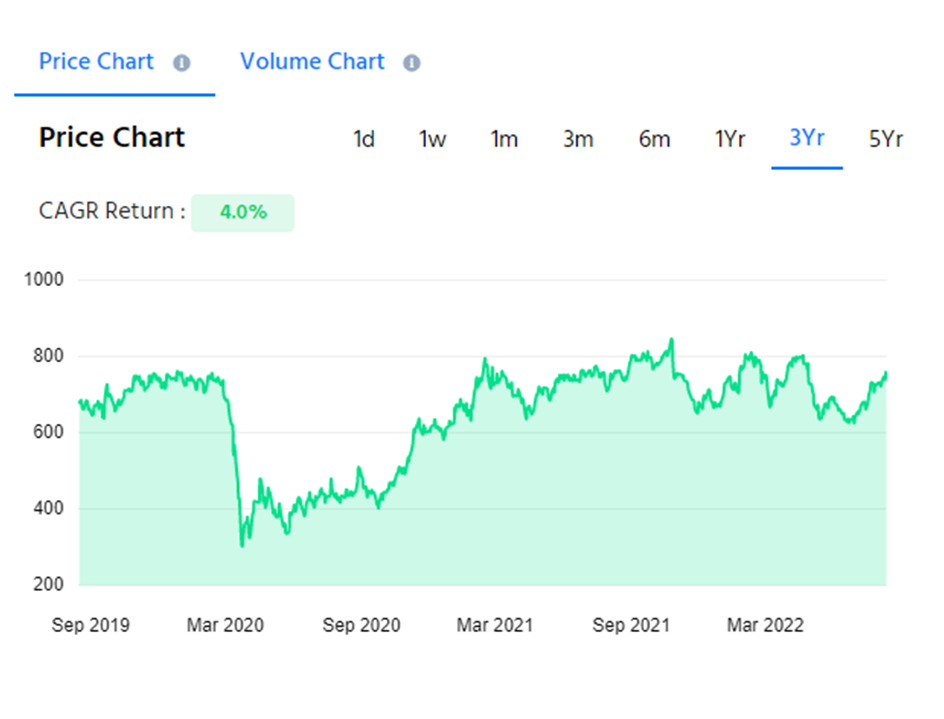The image size is (944, 719).
Task: Click the bold Price Chart heading
Action: [112, 138]
